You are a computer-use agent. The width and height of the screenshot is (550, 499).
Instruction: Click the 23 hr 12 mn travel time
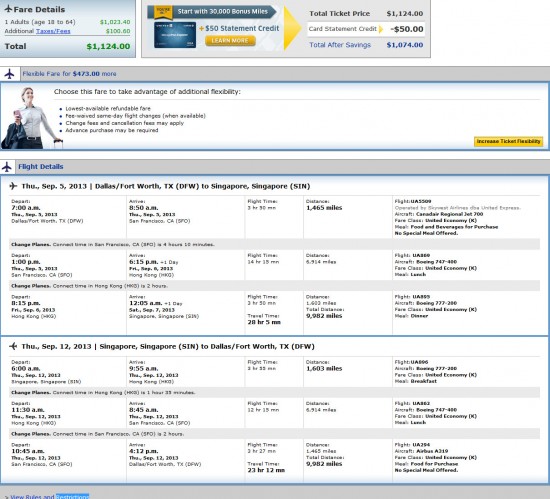pos(266,470)
